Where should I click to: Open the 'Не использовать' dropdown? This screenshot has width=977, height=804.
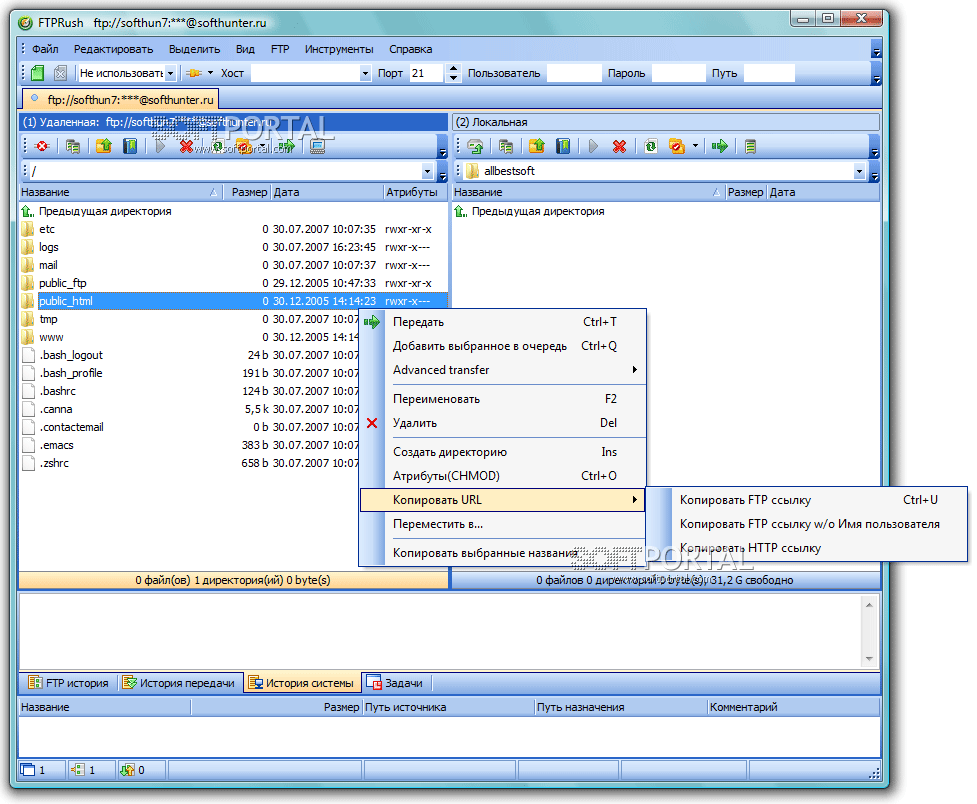point(170,74)
